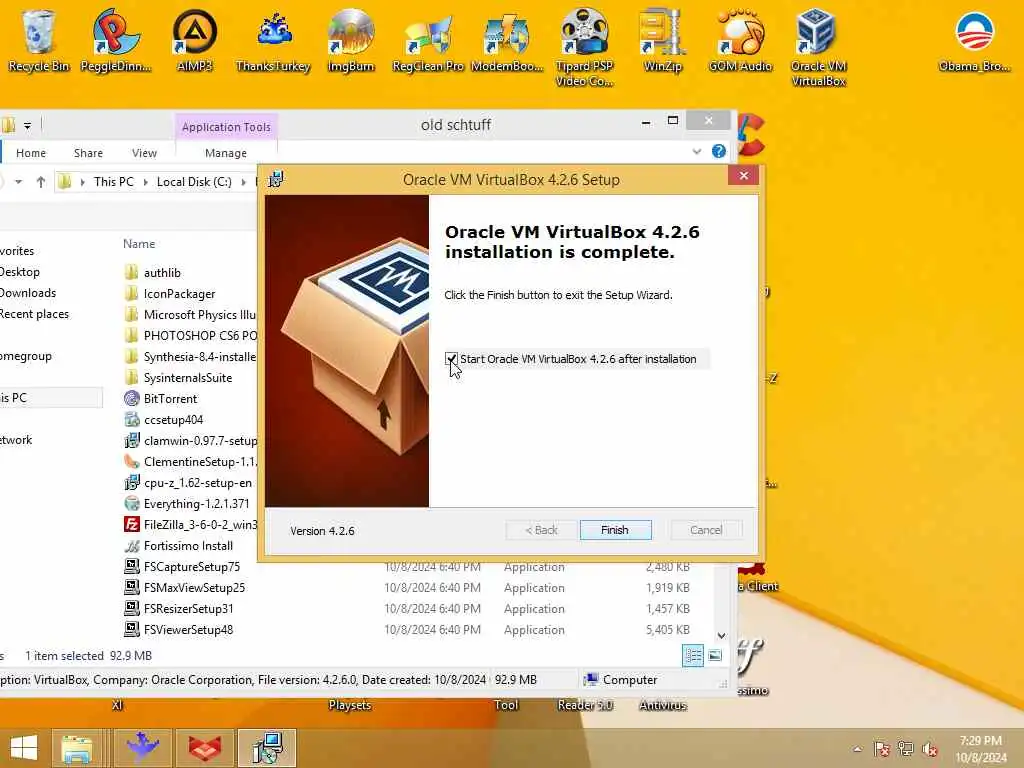Click This PC in the address bar
1024x768 pixels.
(114, 182)
